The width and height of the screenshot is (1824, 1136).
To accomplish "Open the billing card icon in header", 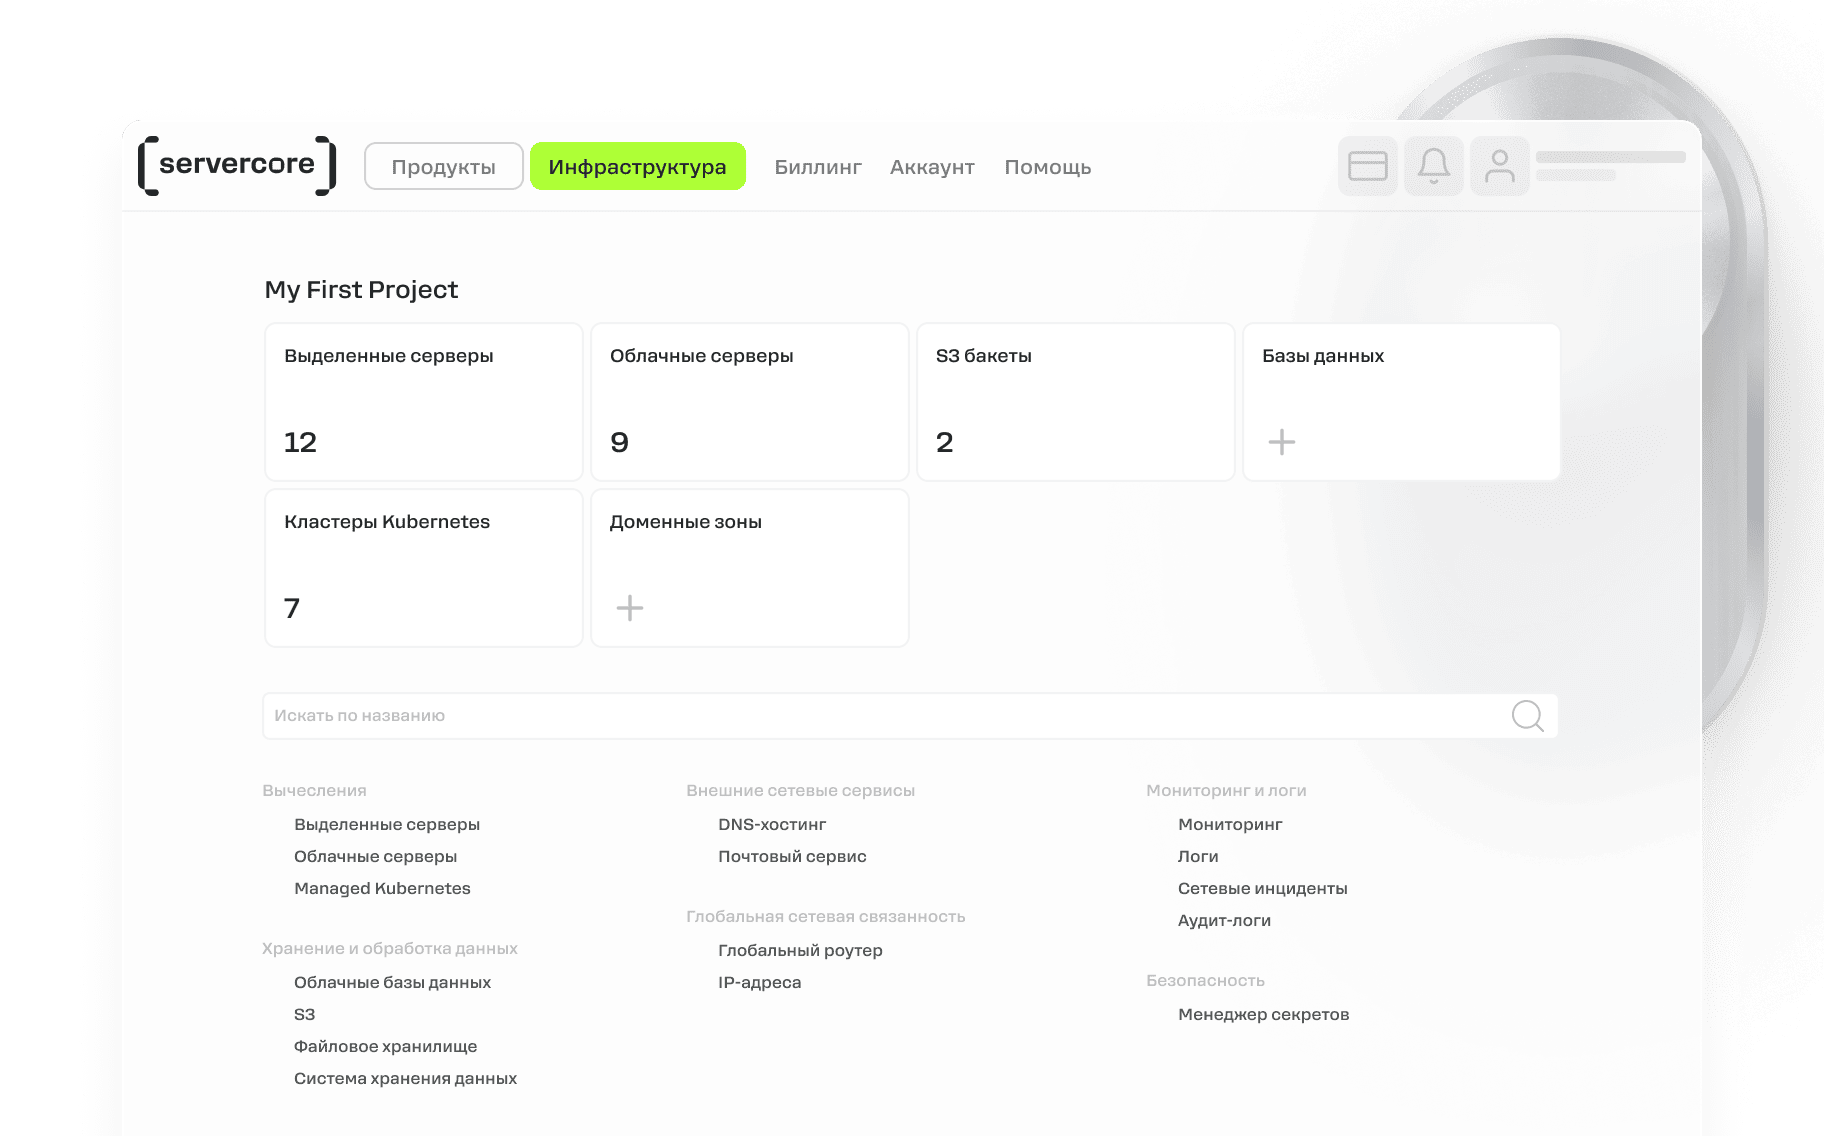I will click(1368, 166).
